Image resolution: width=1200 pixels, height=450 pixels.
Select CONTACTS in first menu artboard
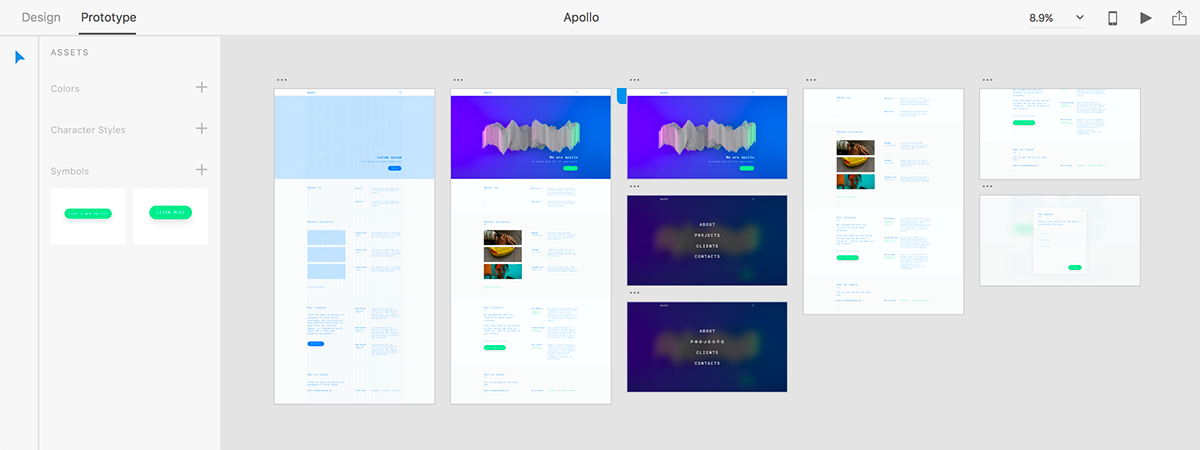point(707,256)
